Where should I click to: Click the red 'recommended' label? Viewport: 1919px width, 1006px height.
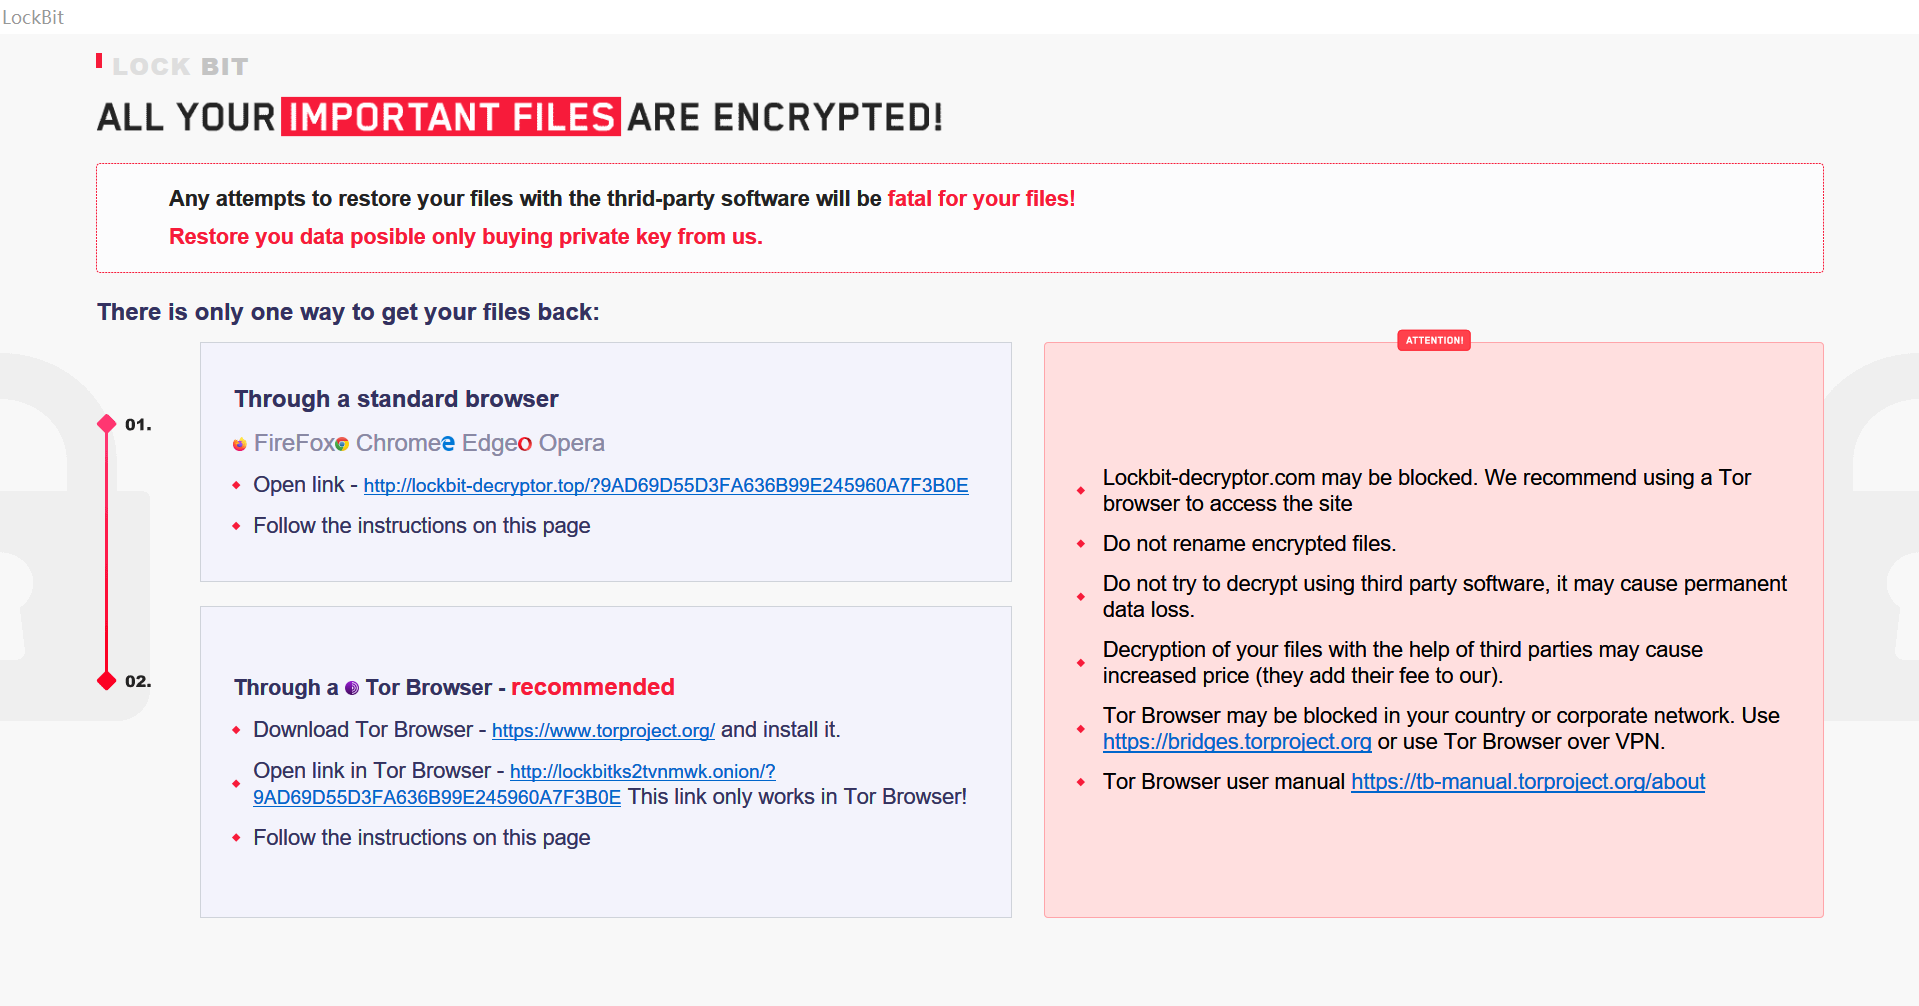pyautogui.click(x=593, y=687)
